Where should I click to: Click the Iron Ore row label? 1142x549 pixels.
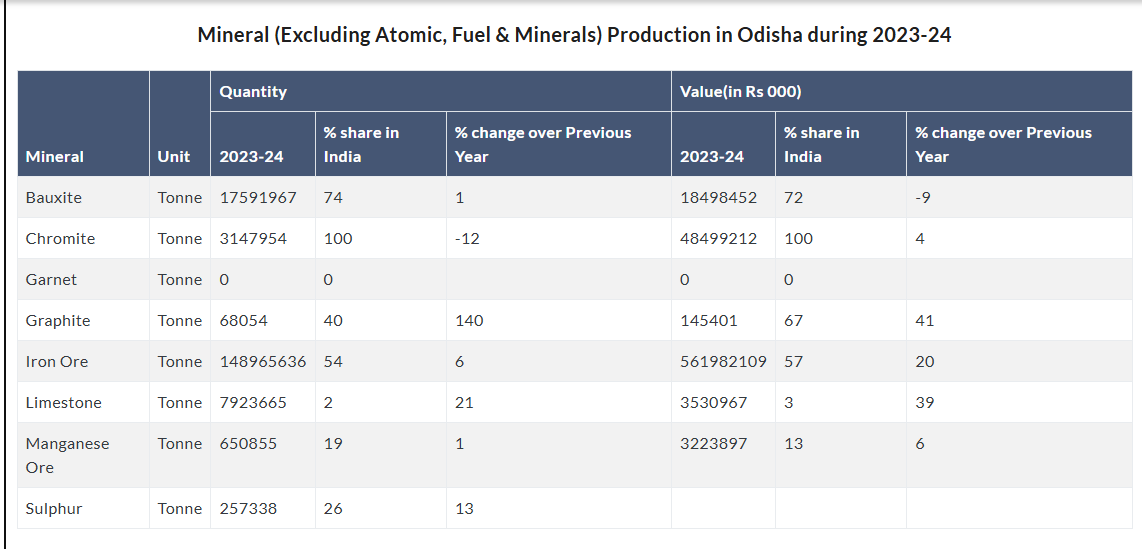click(58, 361)
